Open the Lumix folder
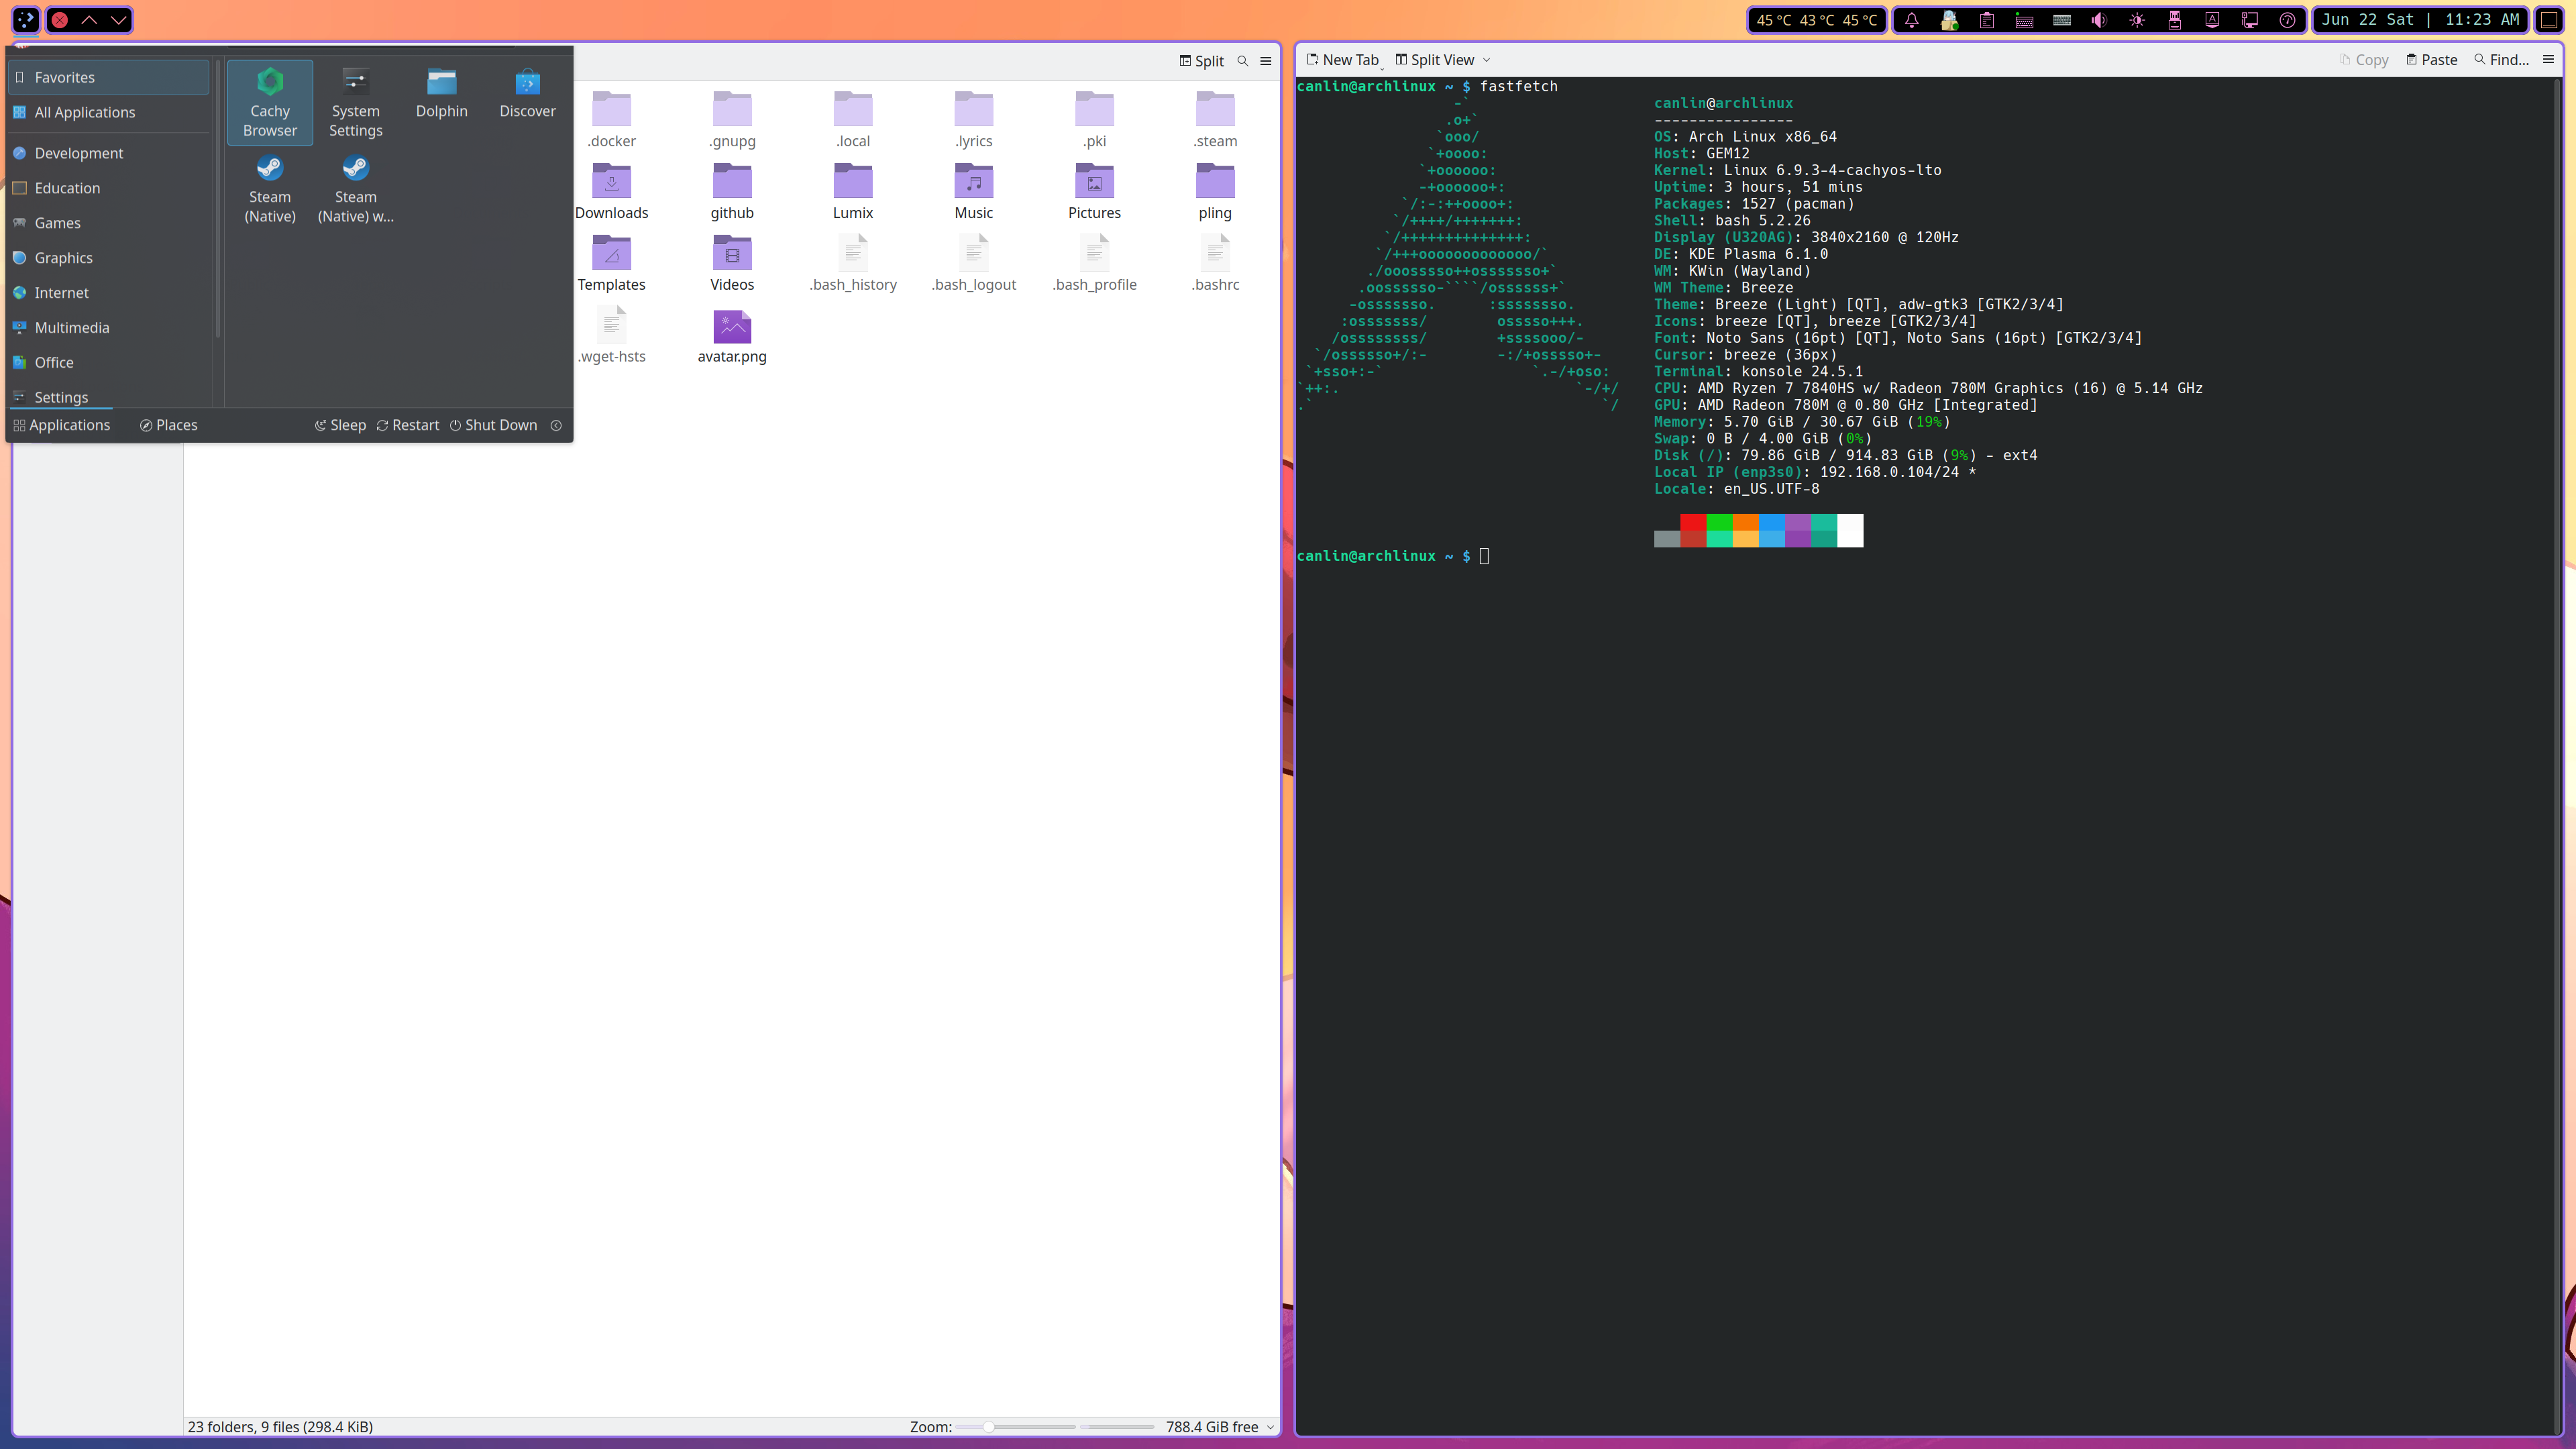This screenshot has height=1449, width=2576. (852, 192)
